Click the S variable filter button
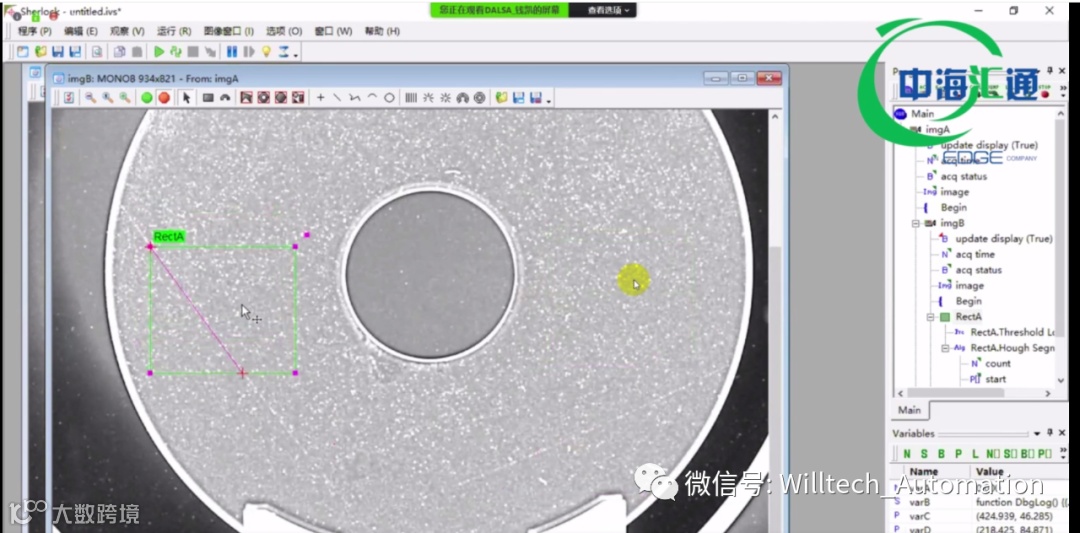1080x533 pixels. pos(924,454)
